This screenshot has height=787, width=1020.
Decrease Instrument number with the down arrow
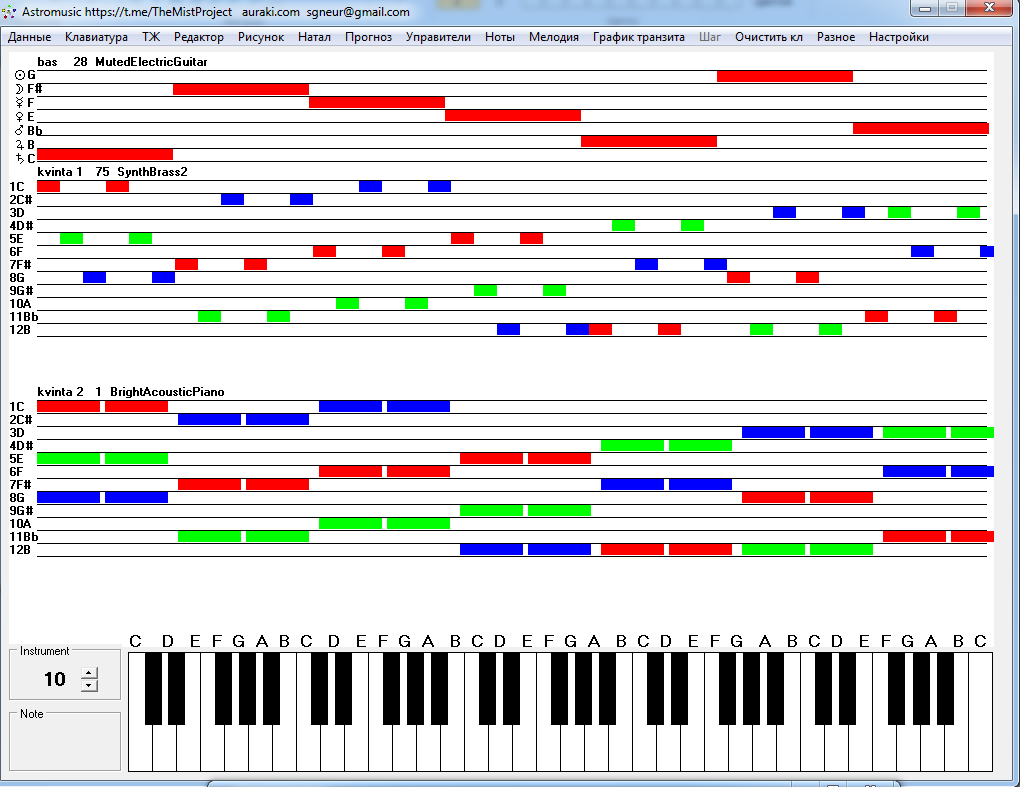coord(89,685)
